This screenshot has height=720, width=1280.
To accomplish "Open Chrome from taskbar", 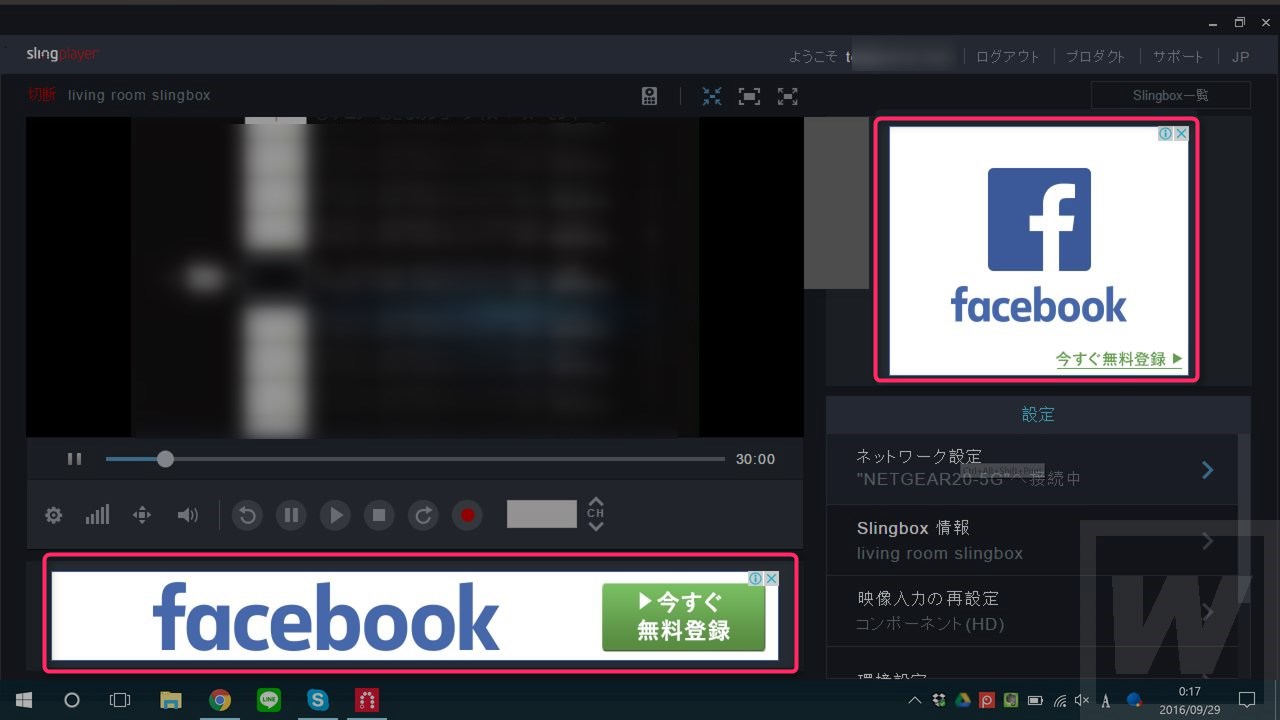I will click(220, 700).
